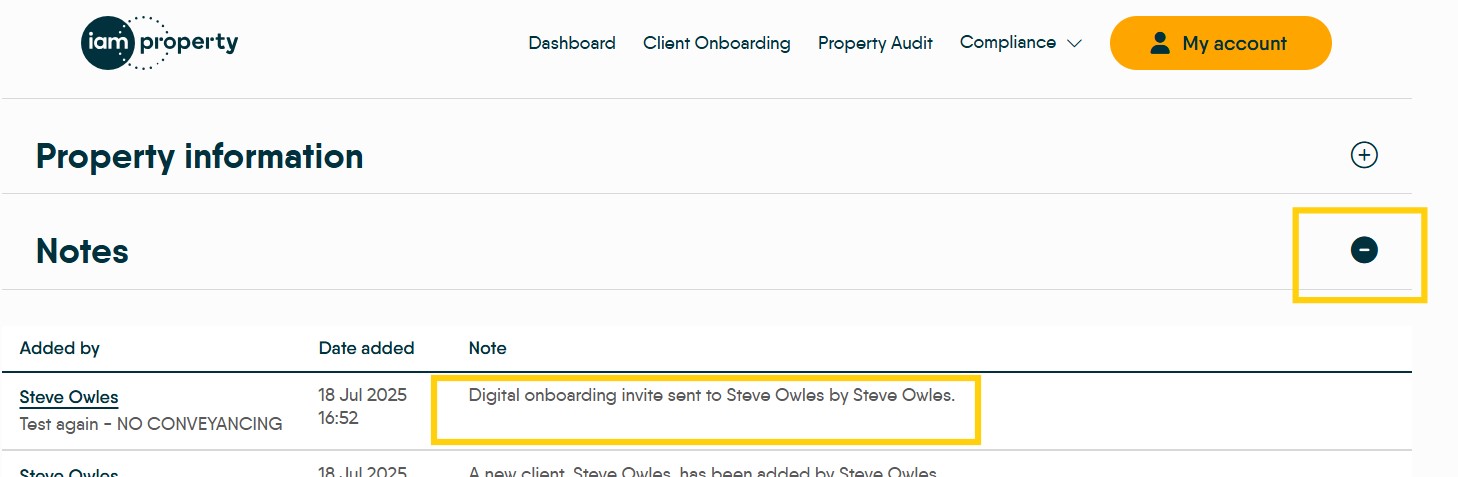Go to the Dashboard page
Image resolution: width=1458 pixels, height=477 pixels.
pyautogui.click(x=572, y=43)
